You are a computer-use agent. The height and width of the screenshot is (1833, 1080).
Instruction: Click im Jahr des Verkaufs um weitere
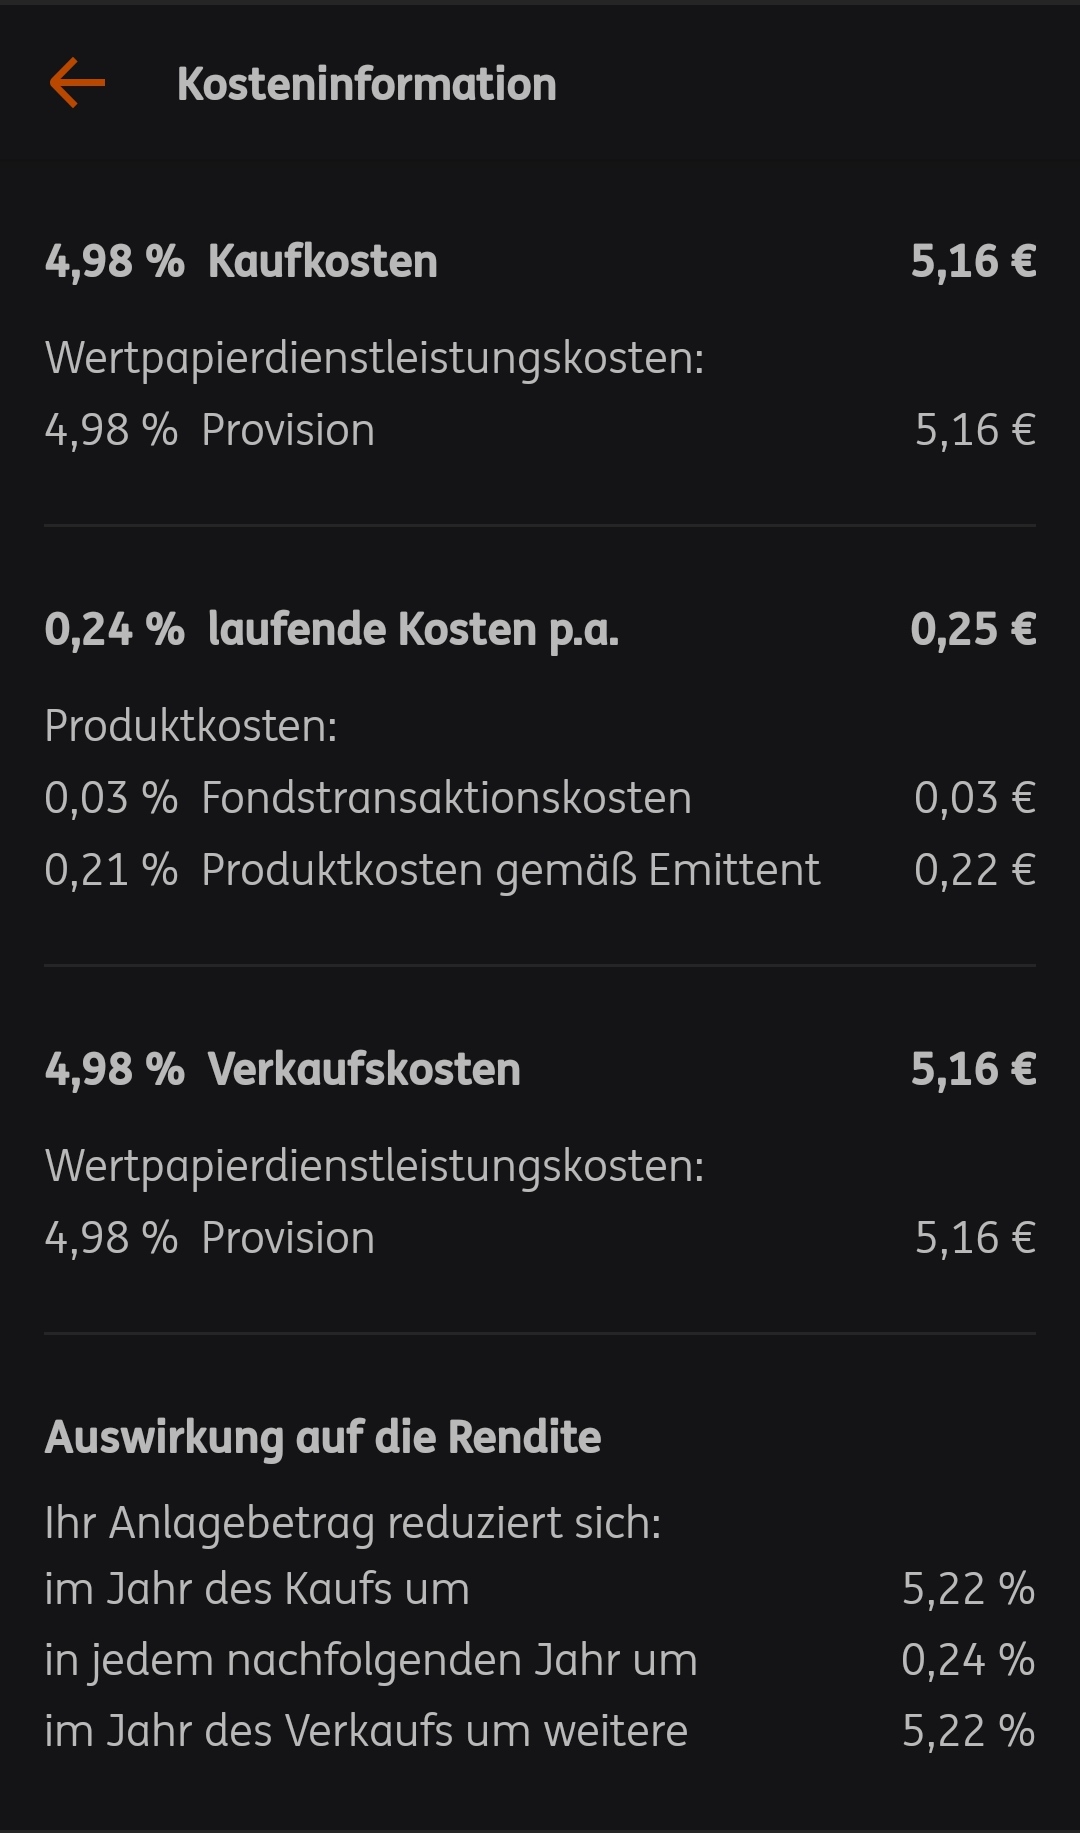click(366, 1731)
